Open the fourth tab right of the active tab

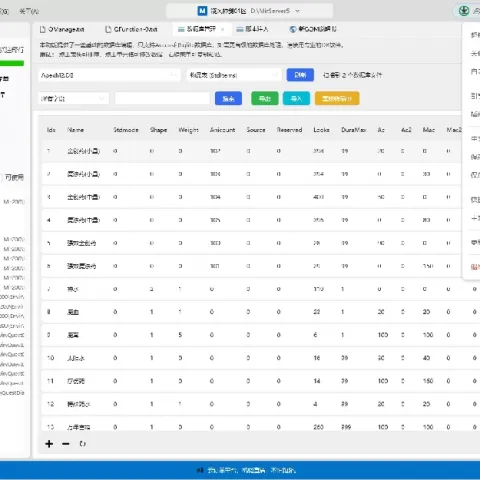pyautogui.click(x=252, y=29)
